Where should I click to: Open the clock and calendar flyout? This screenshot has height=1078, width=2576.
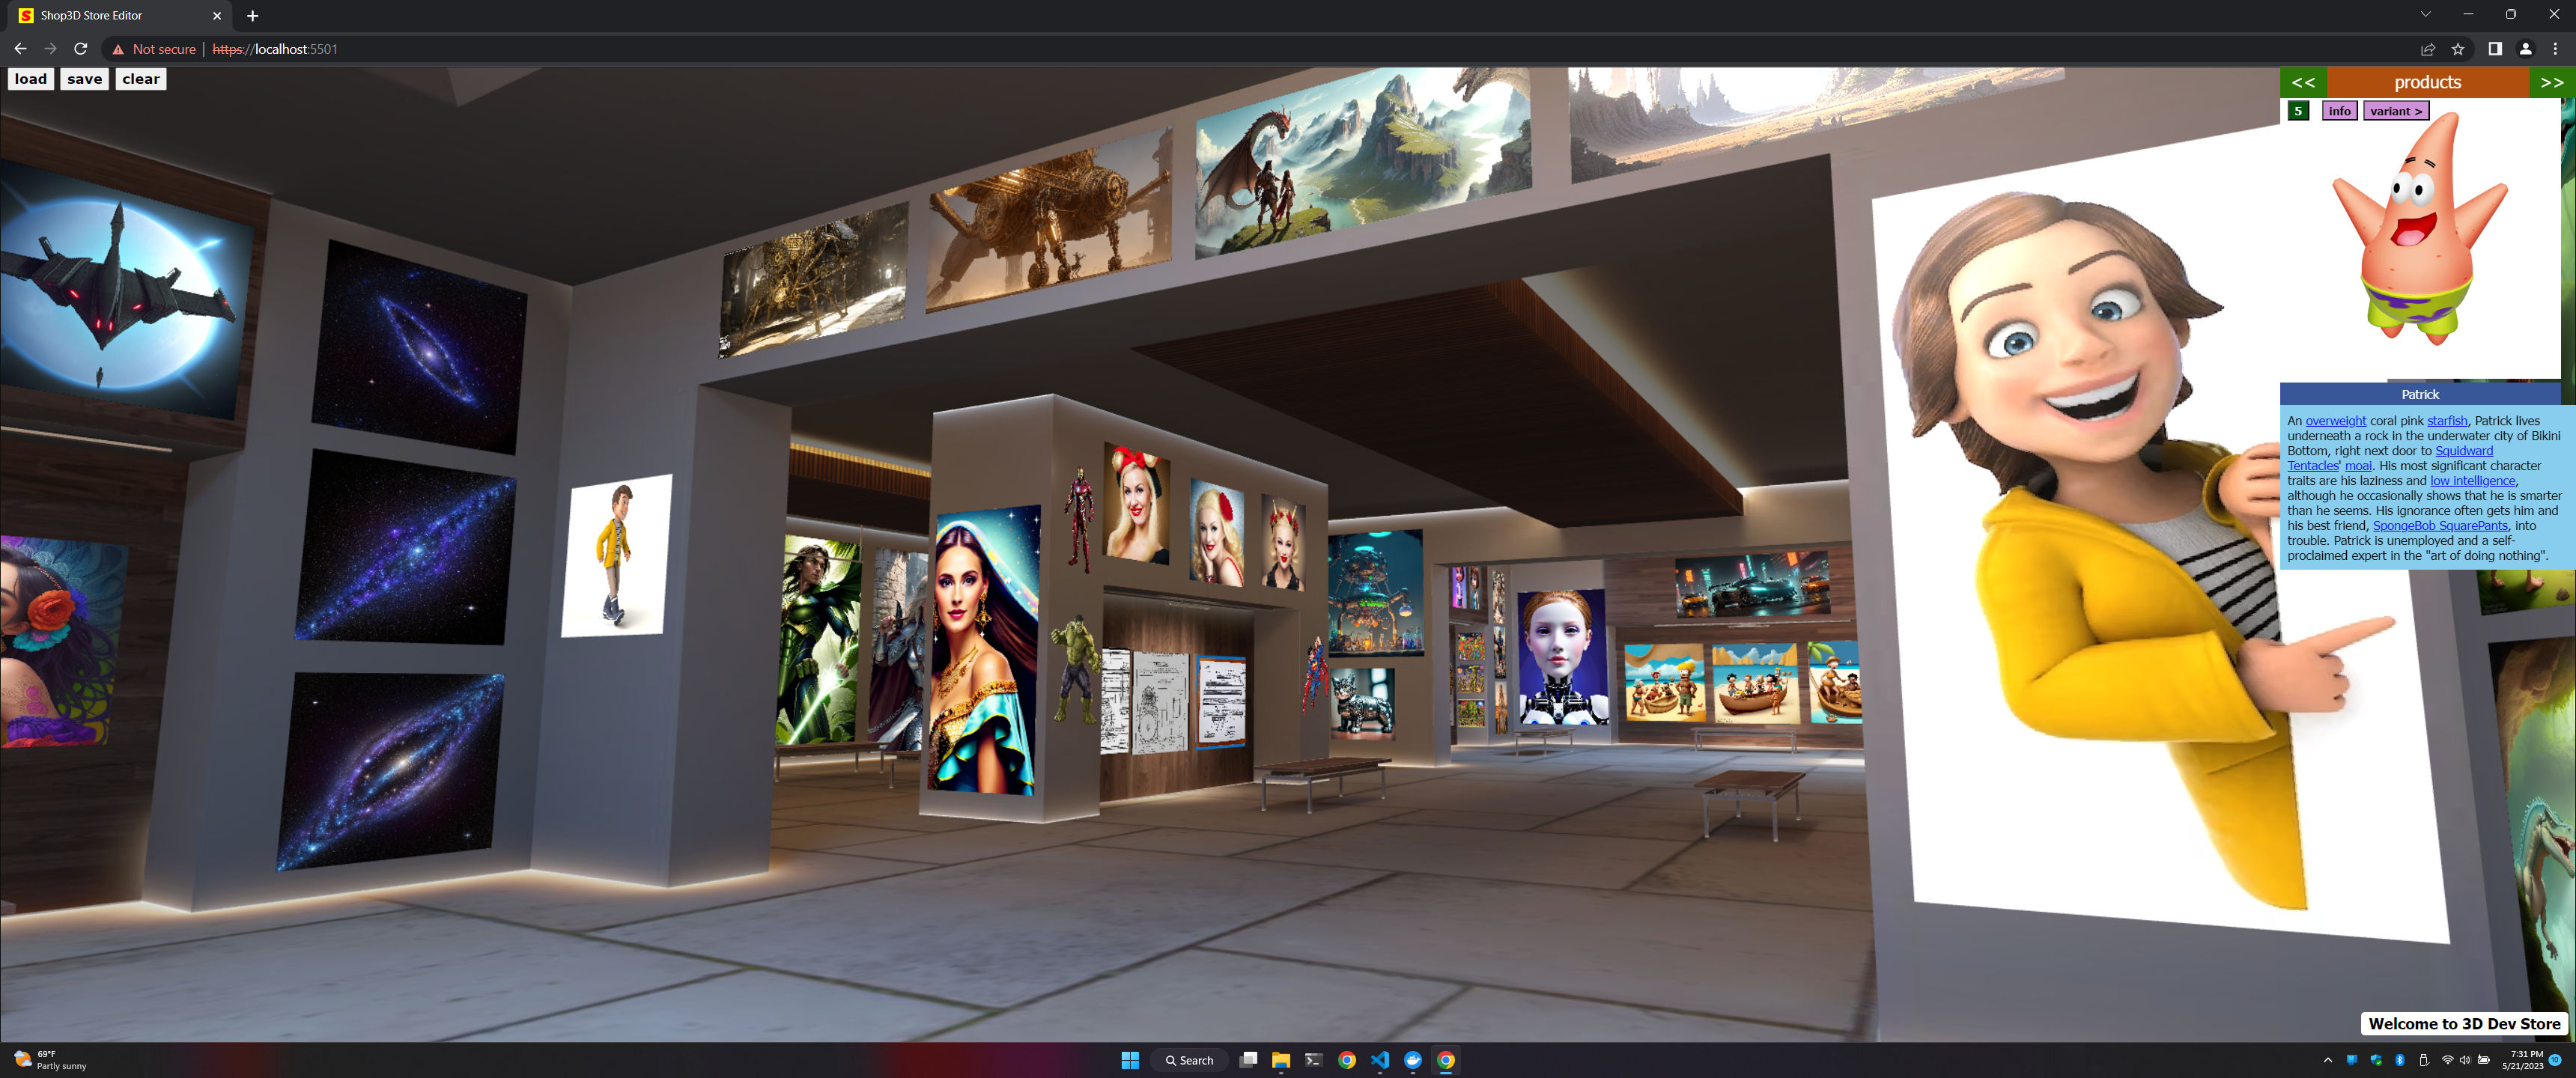[2522, 1060]
